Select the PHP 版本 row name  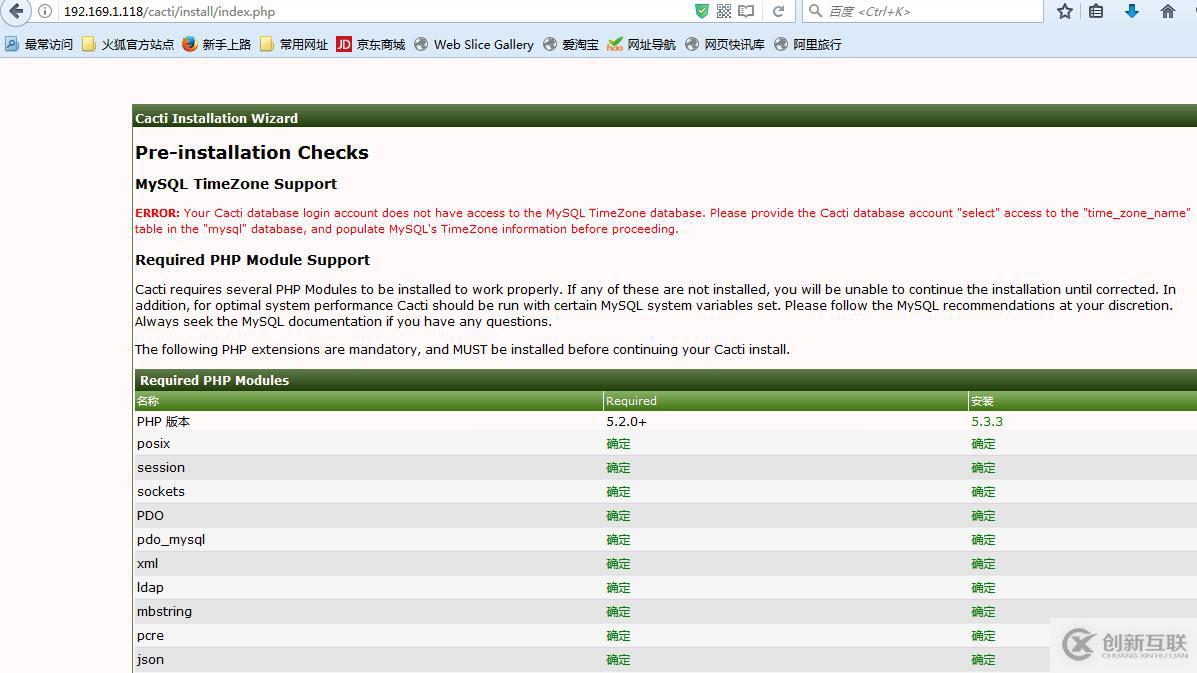point(163,421)
